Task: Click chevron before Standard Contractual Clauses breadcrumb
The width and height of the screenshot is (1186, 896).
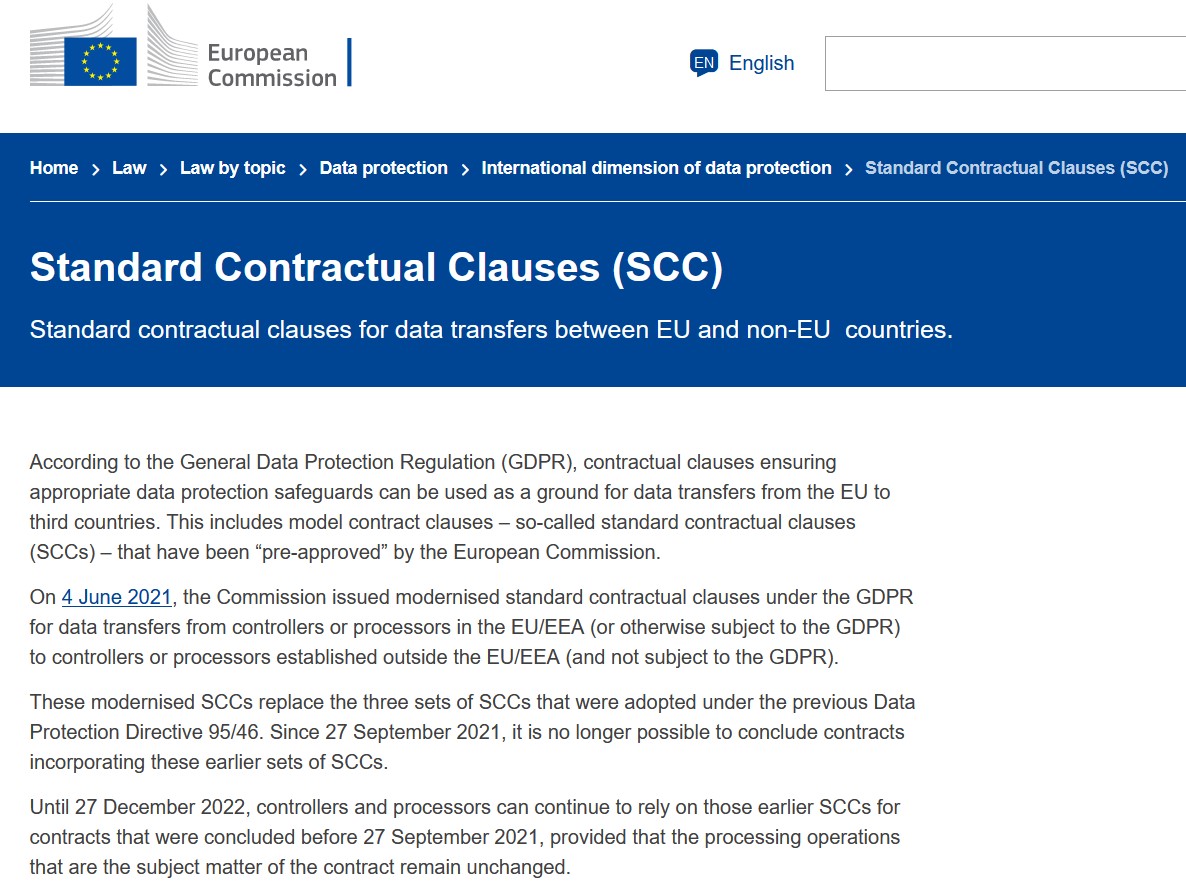Action: 849,169
